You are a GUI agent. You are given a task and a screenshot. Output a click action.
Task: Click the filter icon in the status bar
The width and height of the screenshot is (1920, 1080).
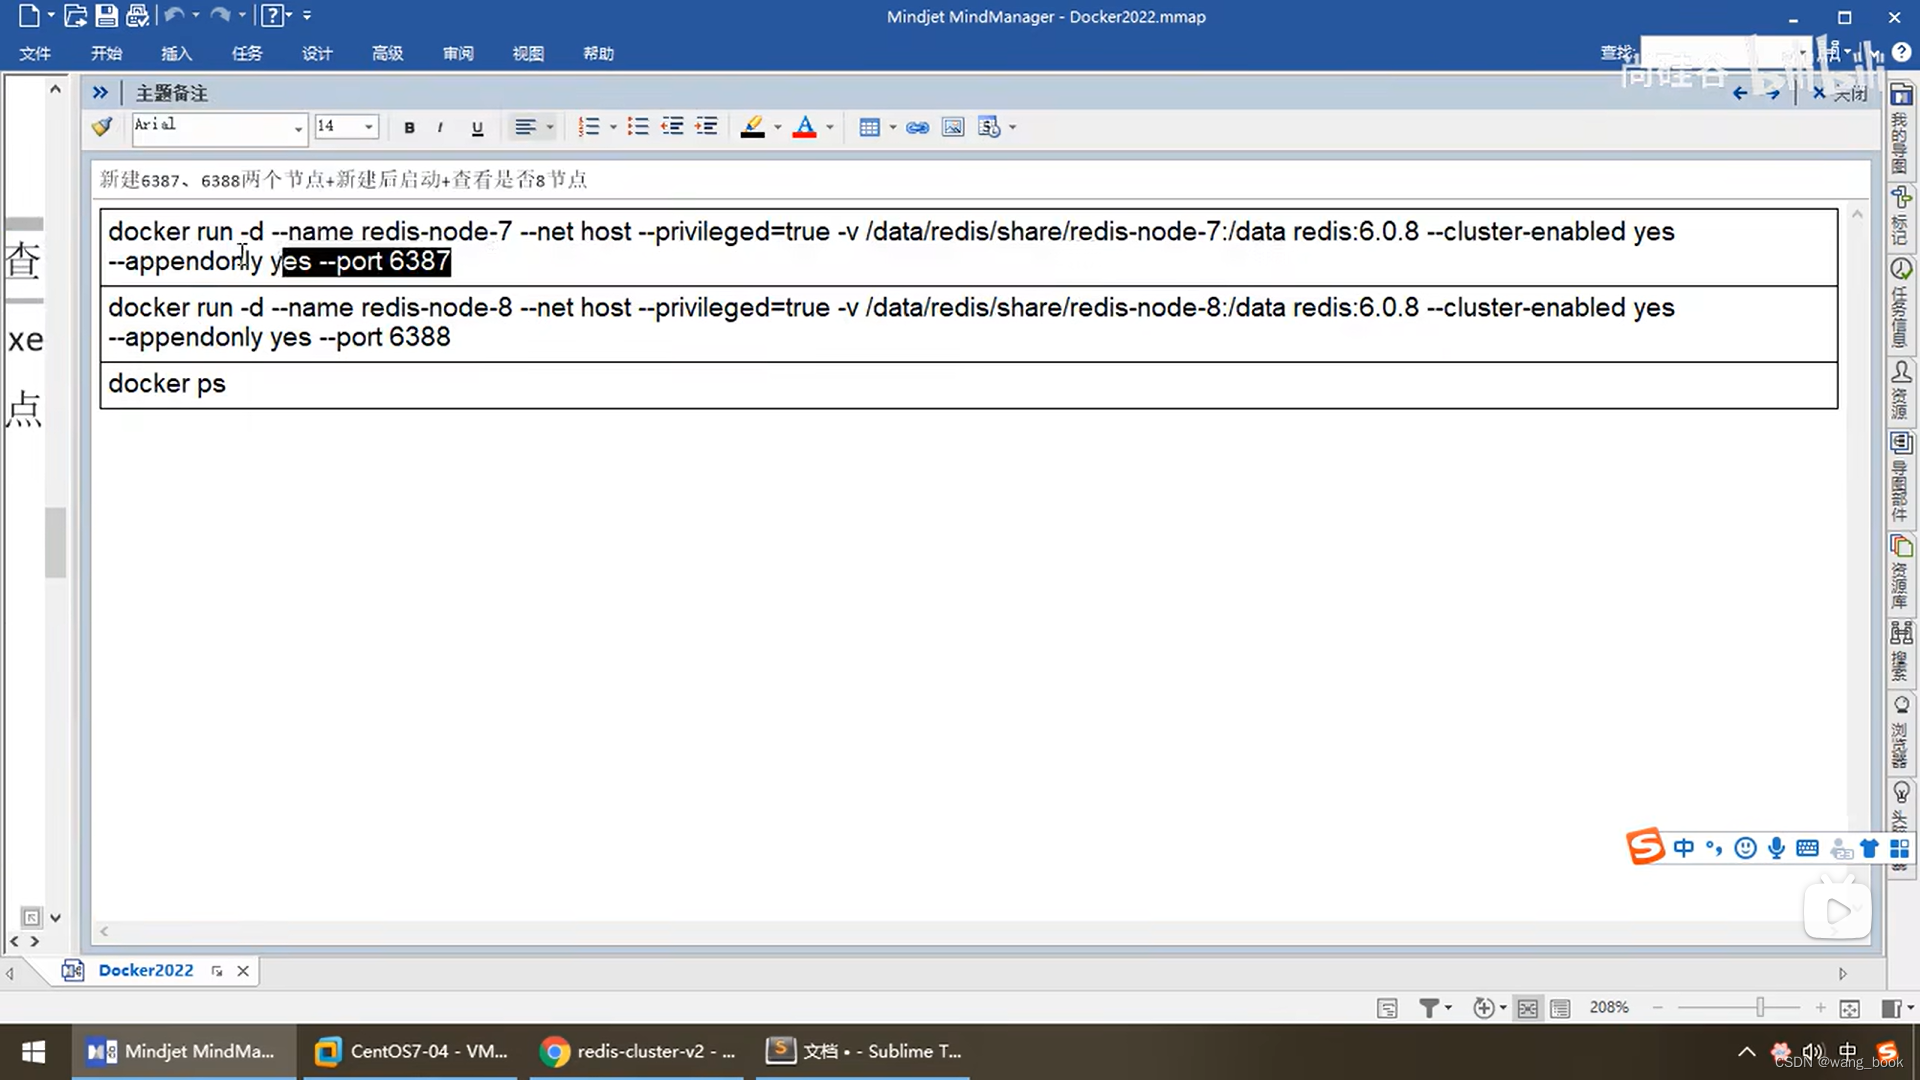coord(1429,1008)
